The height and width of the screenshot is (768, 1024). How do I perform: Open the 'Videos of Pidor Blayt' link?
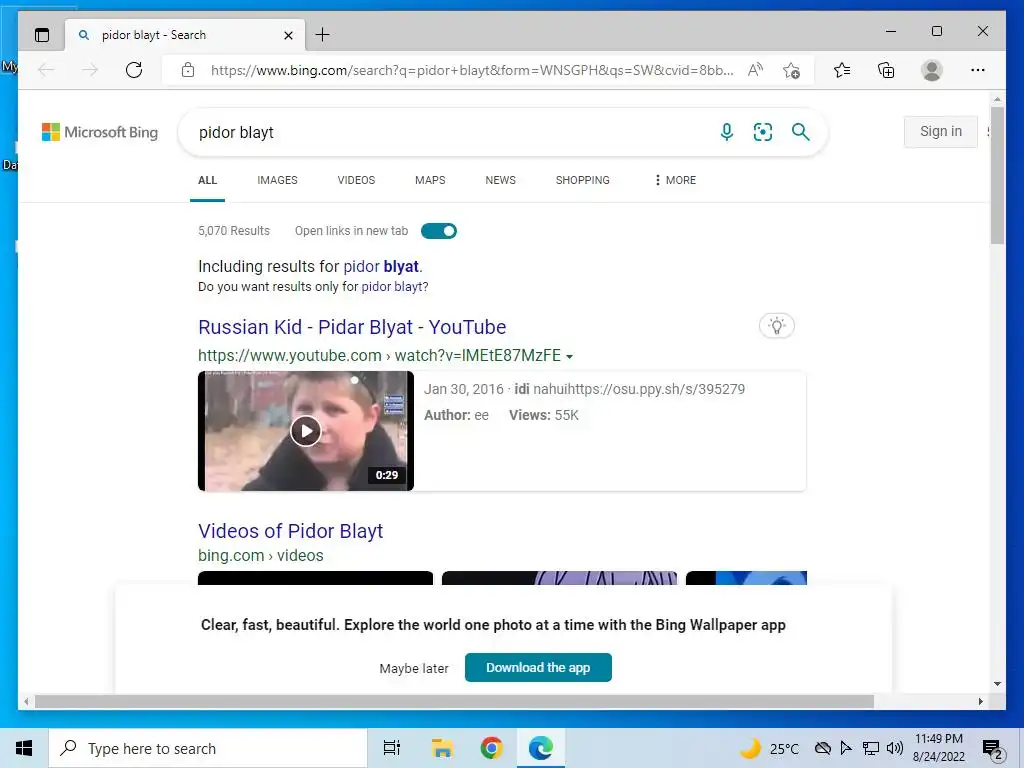[x=291, y=531]
